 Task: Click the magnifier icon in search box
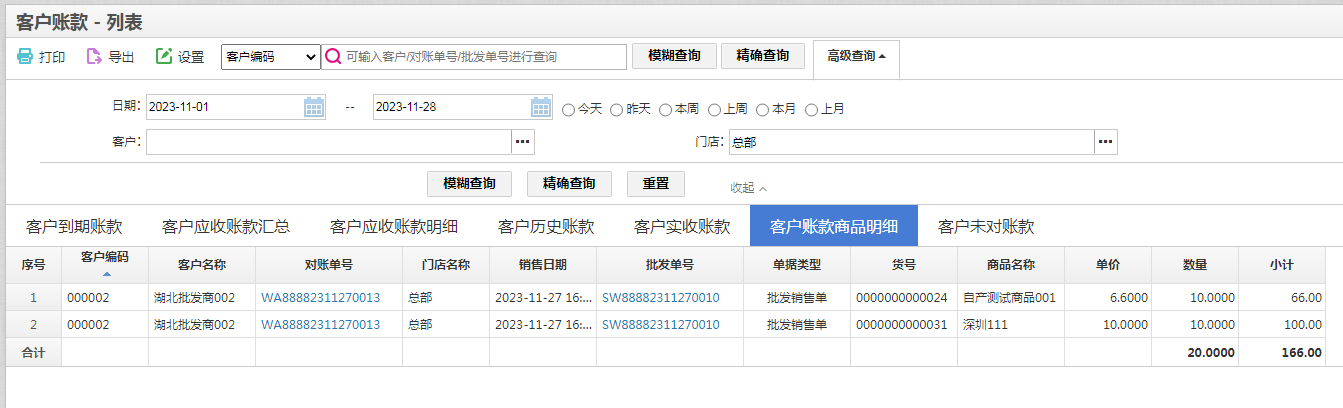[333, 57]
